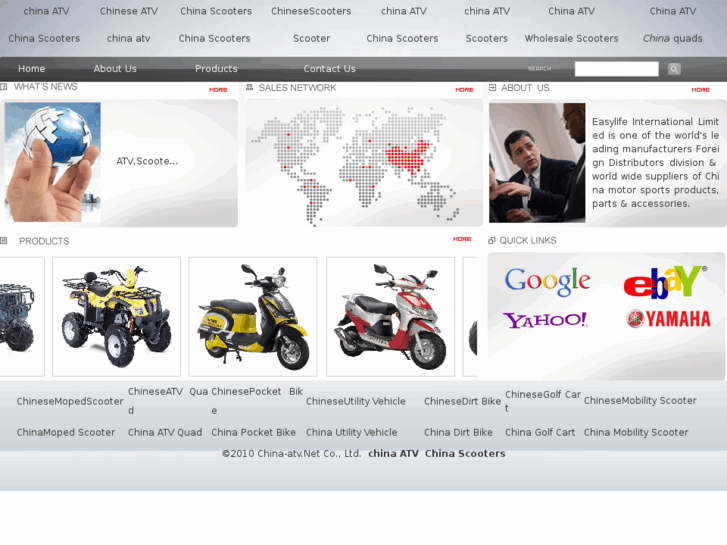Click More link in About Us section
This screenshot has height=545, width=727.
click(700, 90)
